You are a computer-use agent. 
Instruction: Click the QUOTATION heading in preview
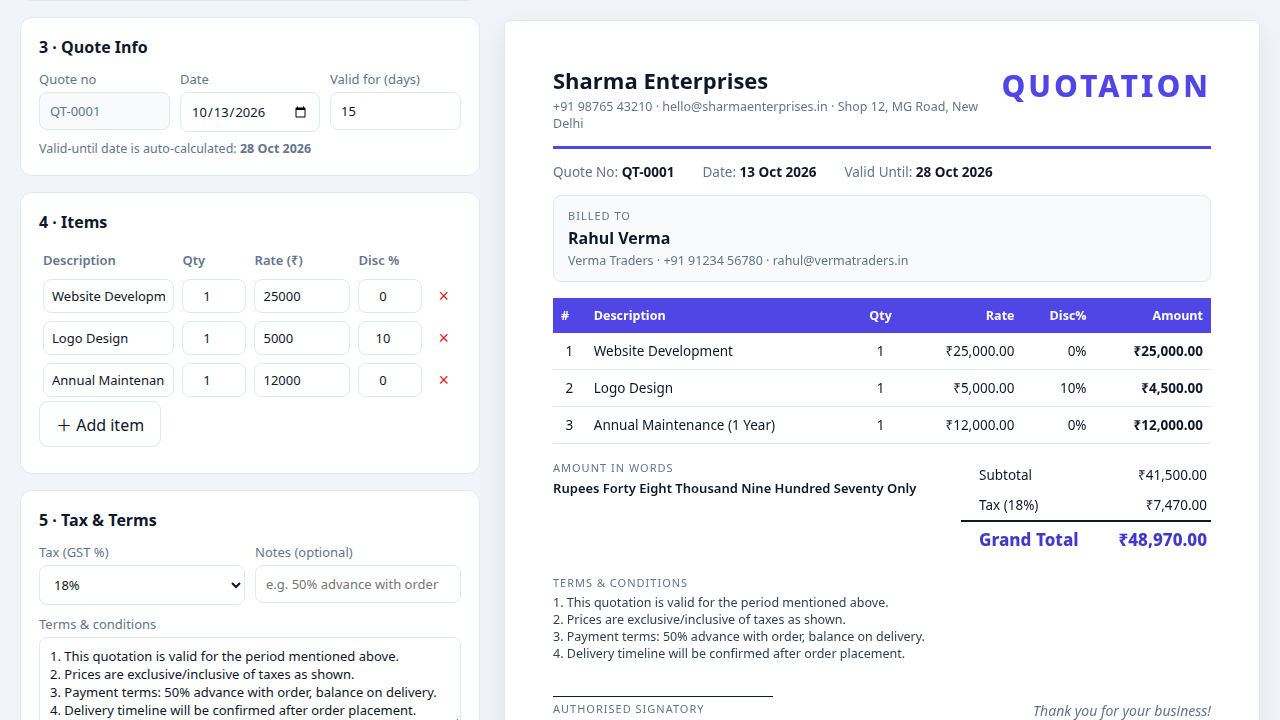tap(1106, 87)
